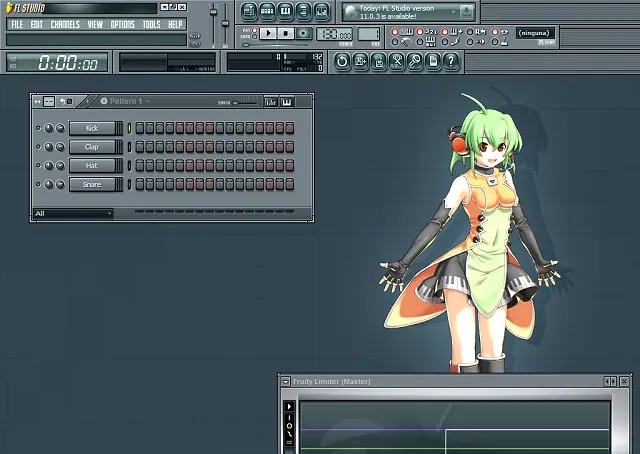Toggle the Kick channel selector LED
This screenshot has width=640, height=454.
(129, 128)
